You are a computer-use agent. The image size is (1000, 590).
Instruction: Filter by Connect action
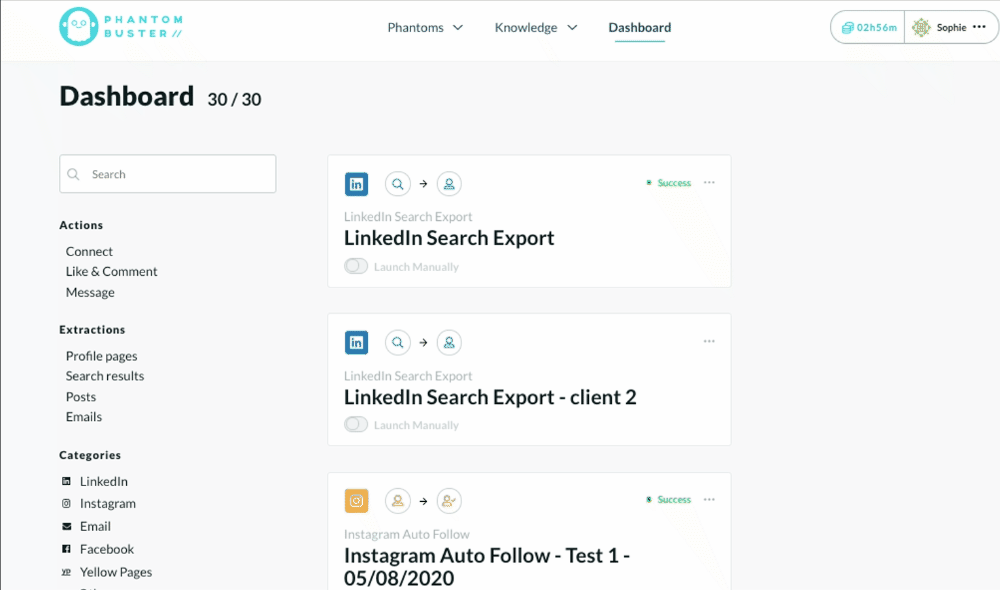tap(89, 251)
